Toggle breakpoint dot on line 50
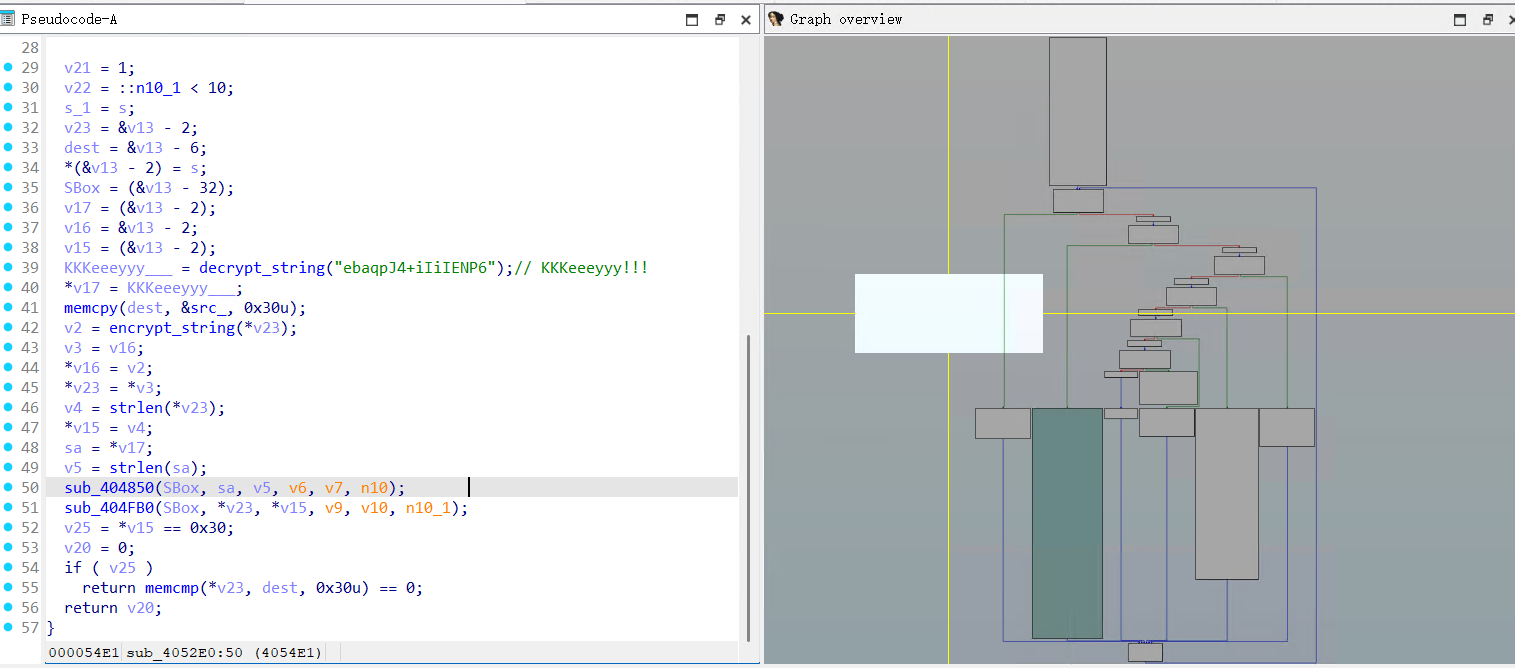This screenshot has height=668, width=1515. 9,487
